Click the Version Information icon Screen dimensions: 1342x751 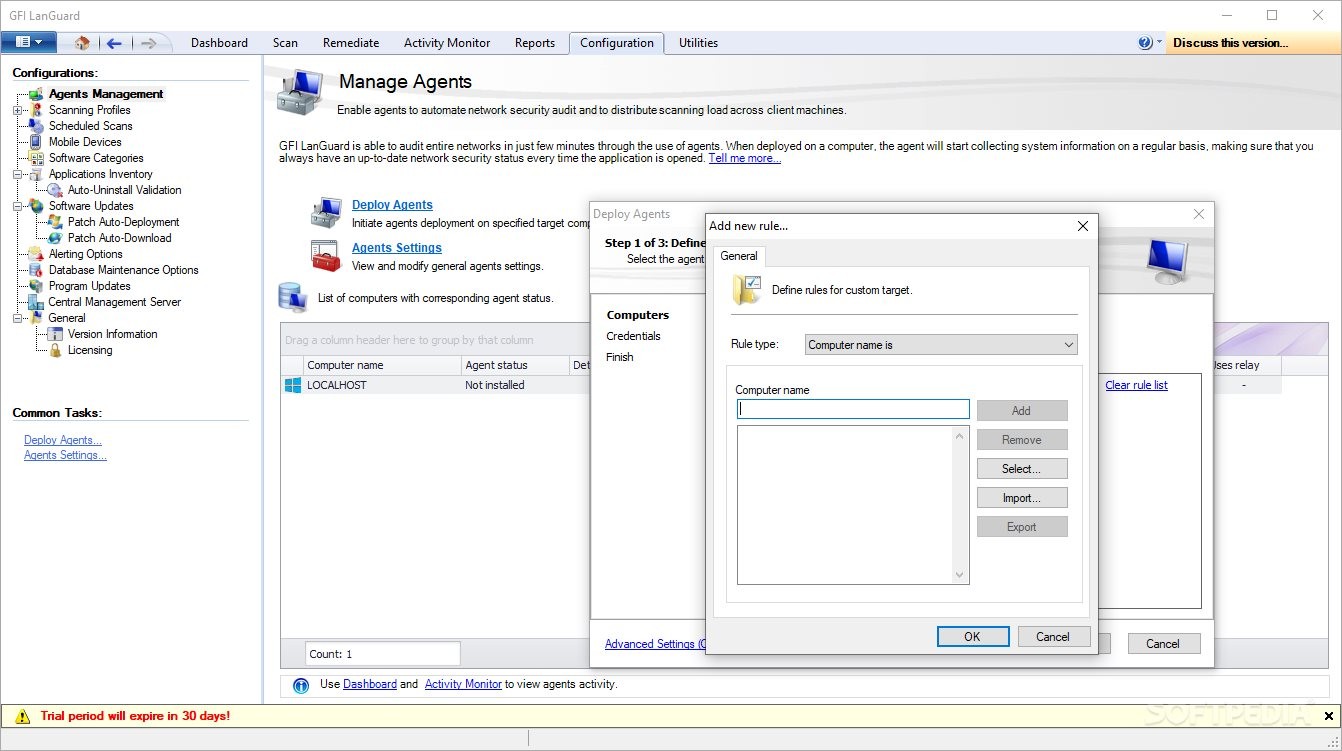tap(55, 334)
